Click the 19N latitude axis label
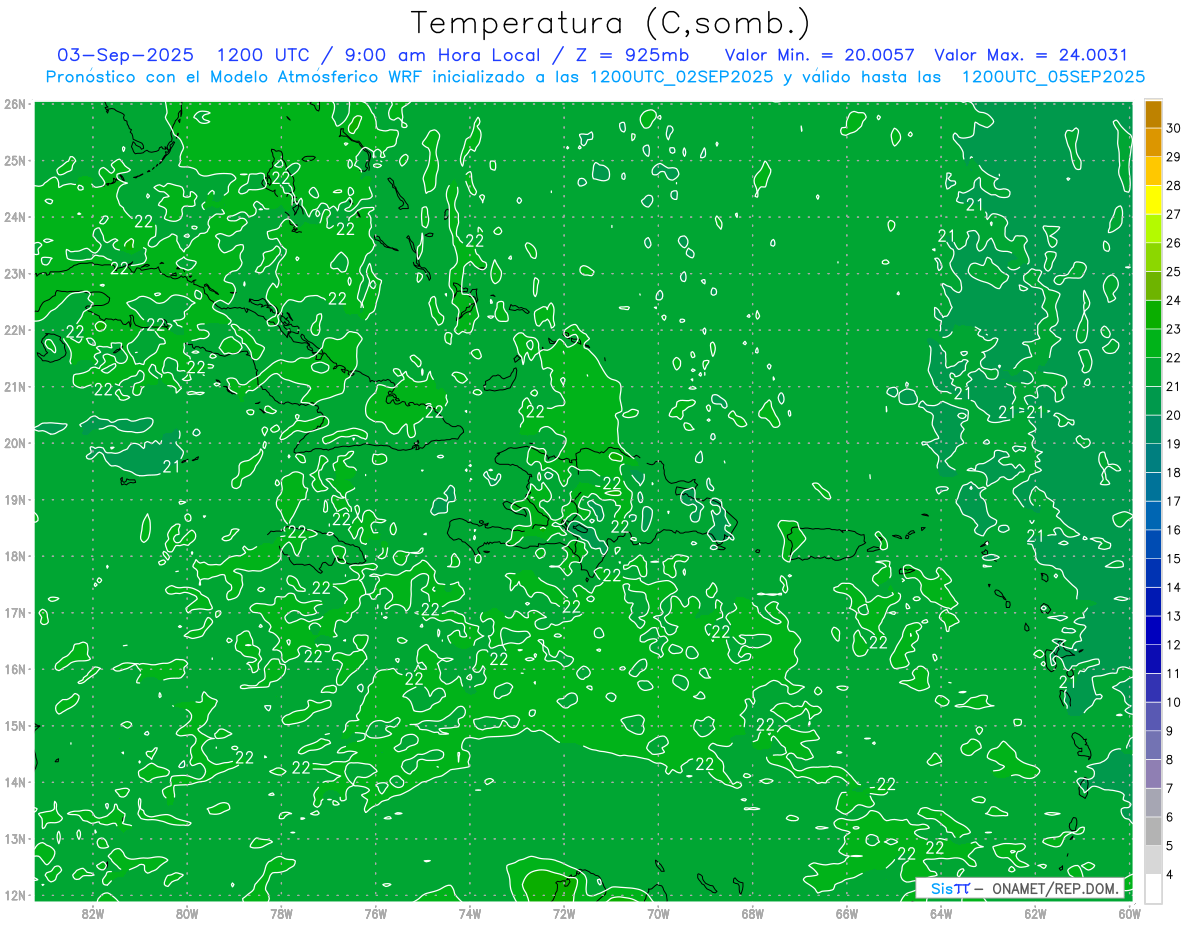Image resolution: width=1200 pixels, height=927 pixels. coord(15,500)
